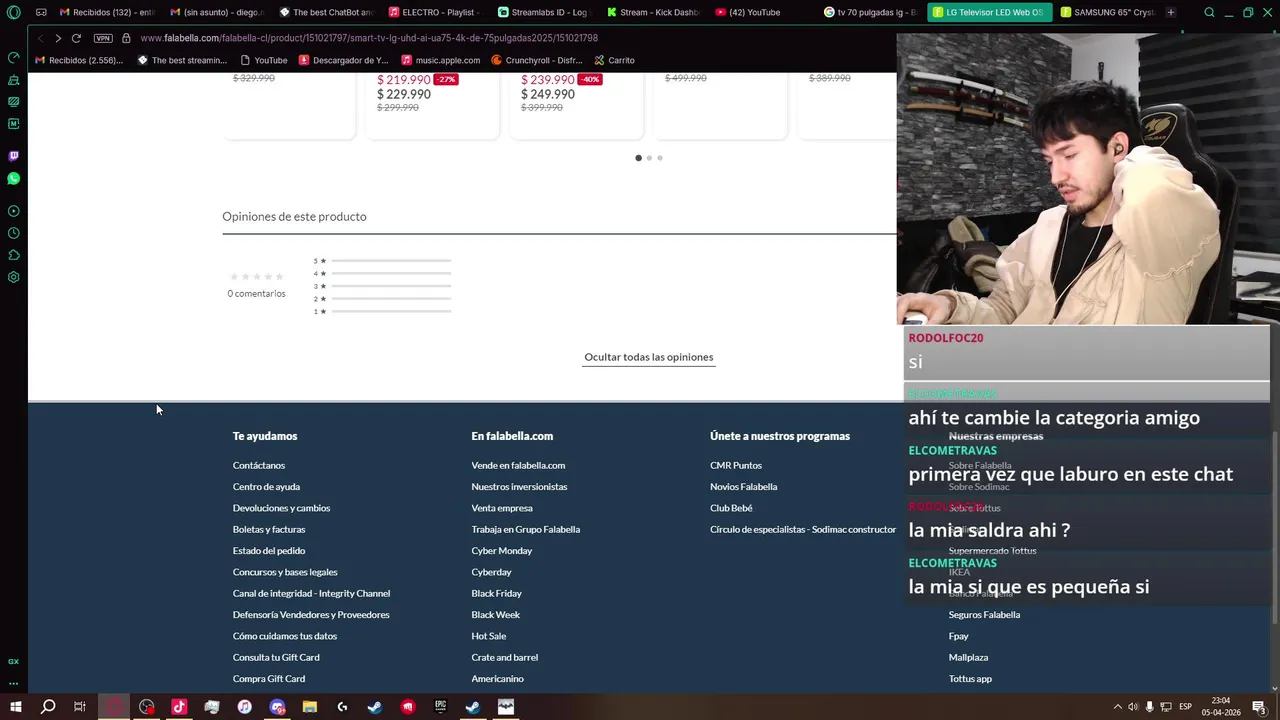Open the Club Bebé link
The height and width of the screenshot is (720, 1280).
[x=731, y=508]
